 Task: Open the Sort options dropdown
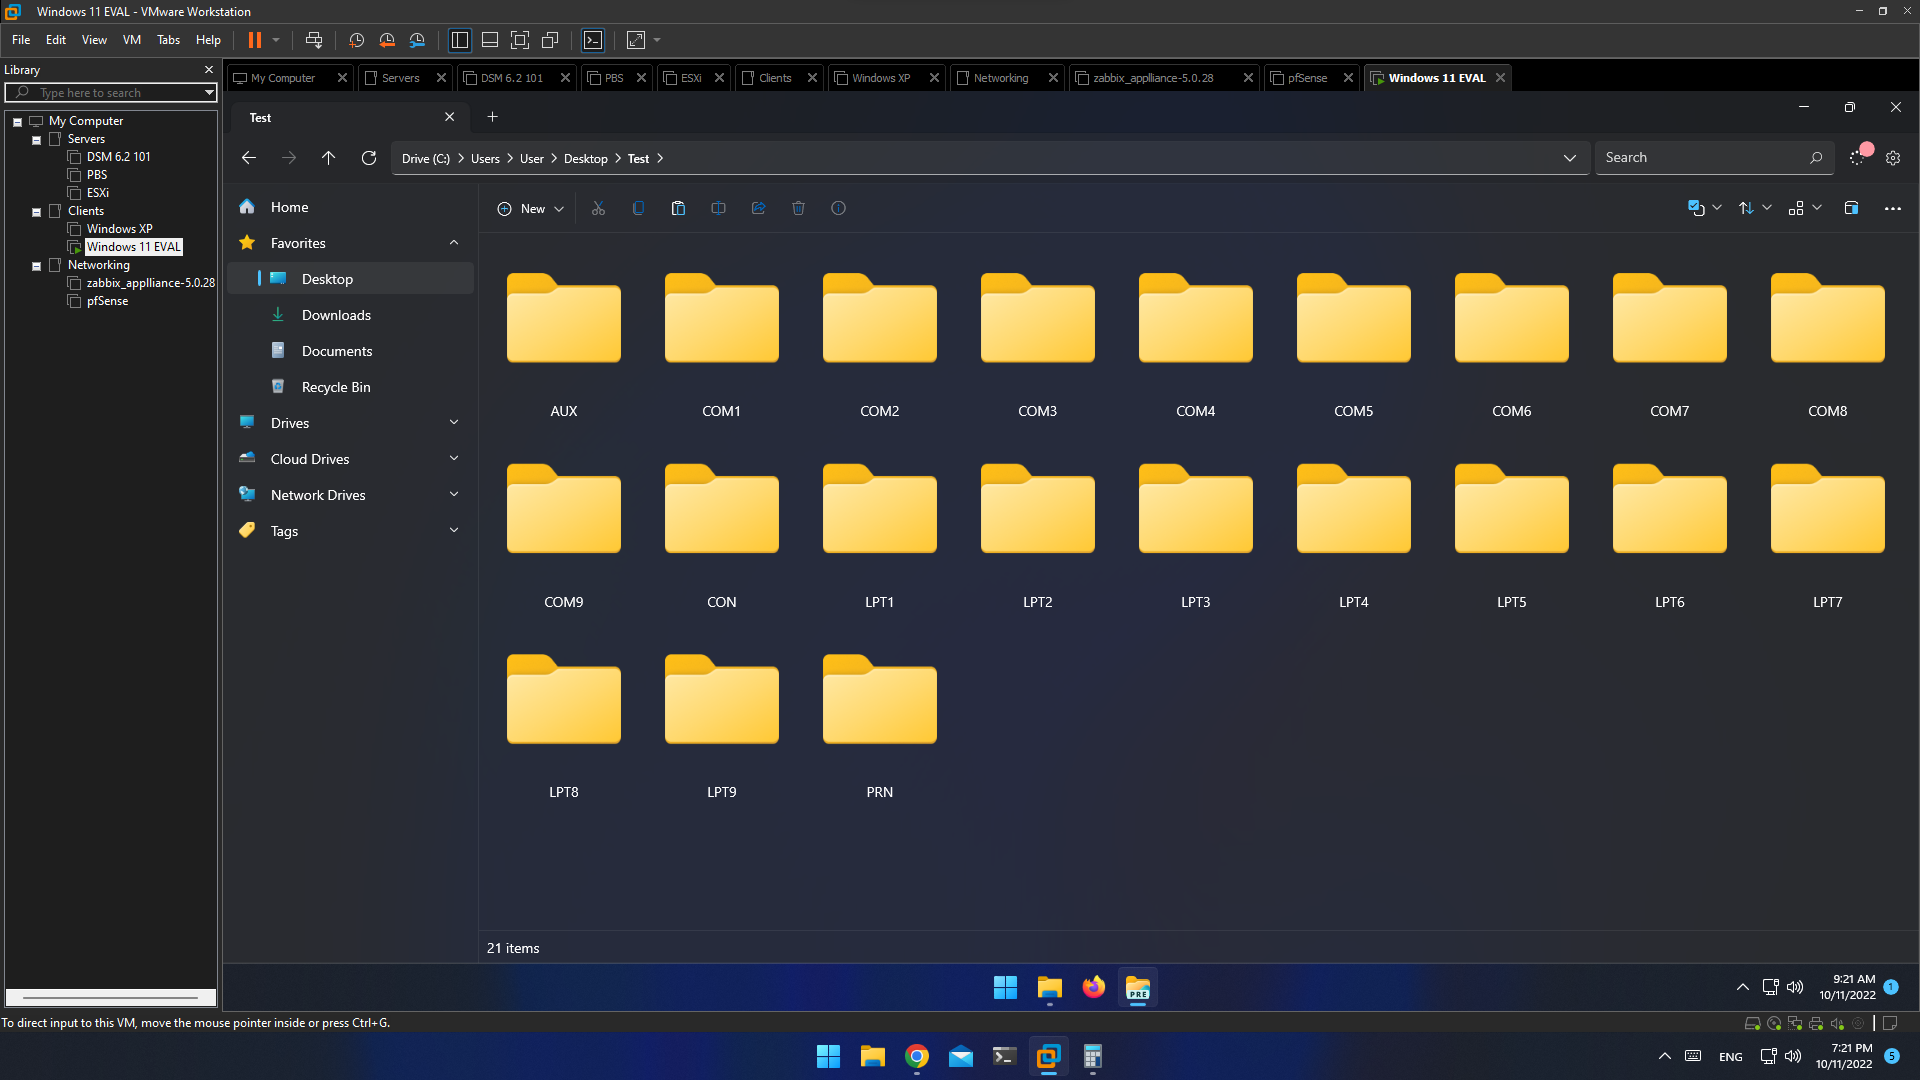(1753, 208)
